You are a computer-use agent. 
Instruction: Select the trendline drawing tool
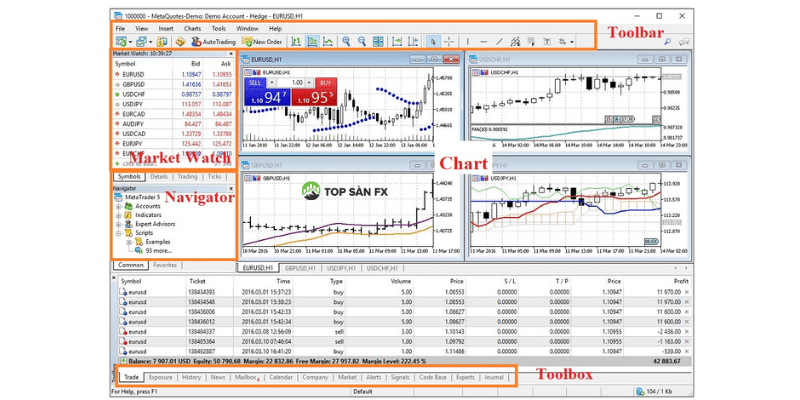tap(499, 41)
